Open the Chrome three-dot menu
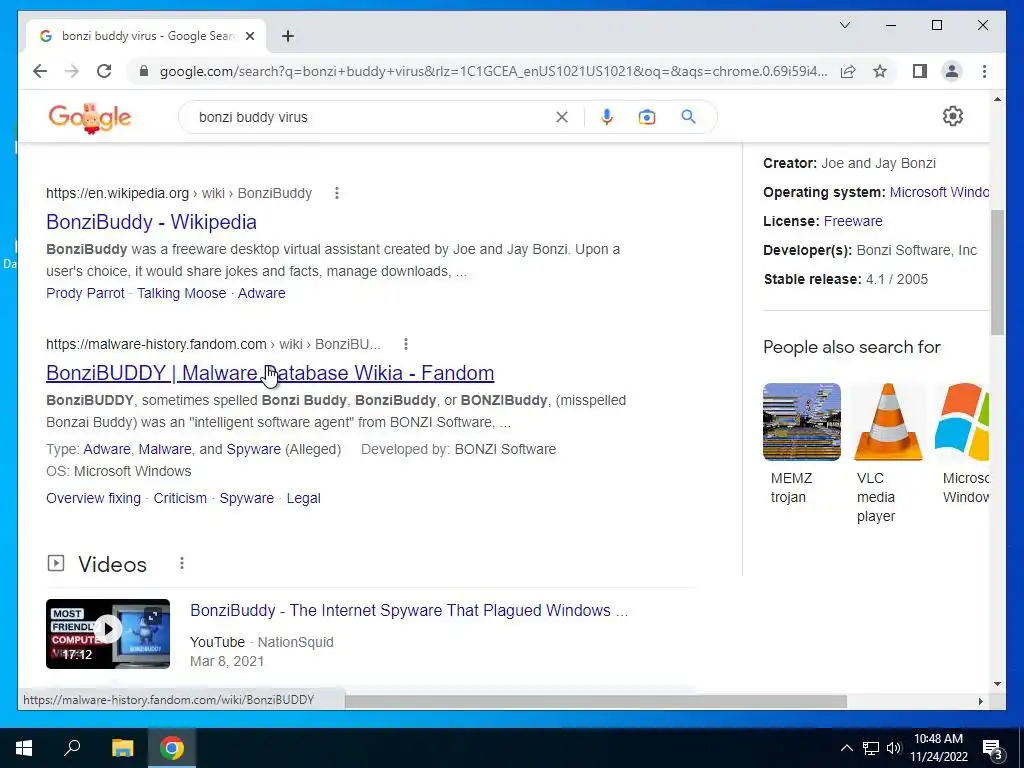1024x768 pixels. coord(984,71)
